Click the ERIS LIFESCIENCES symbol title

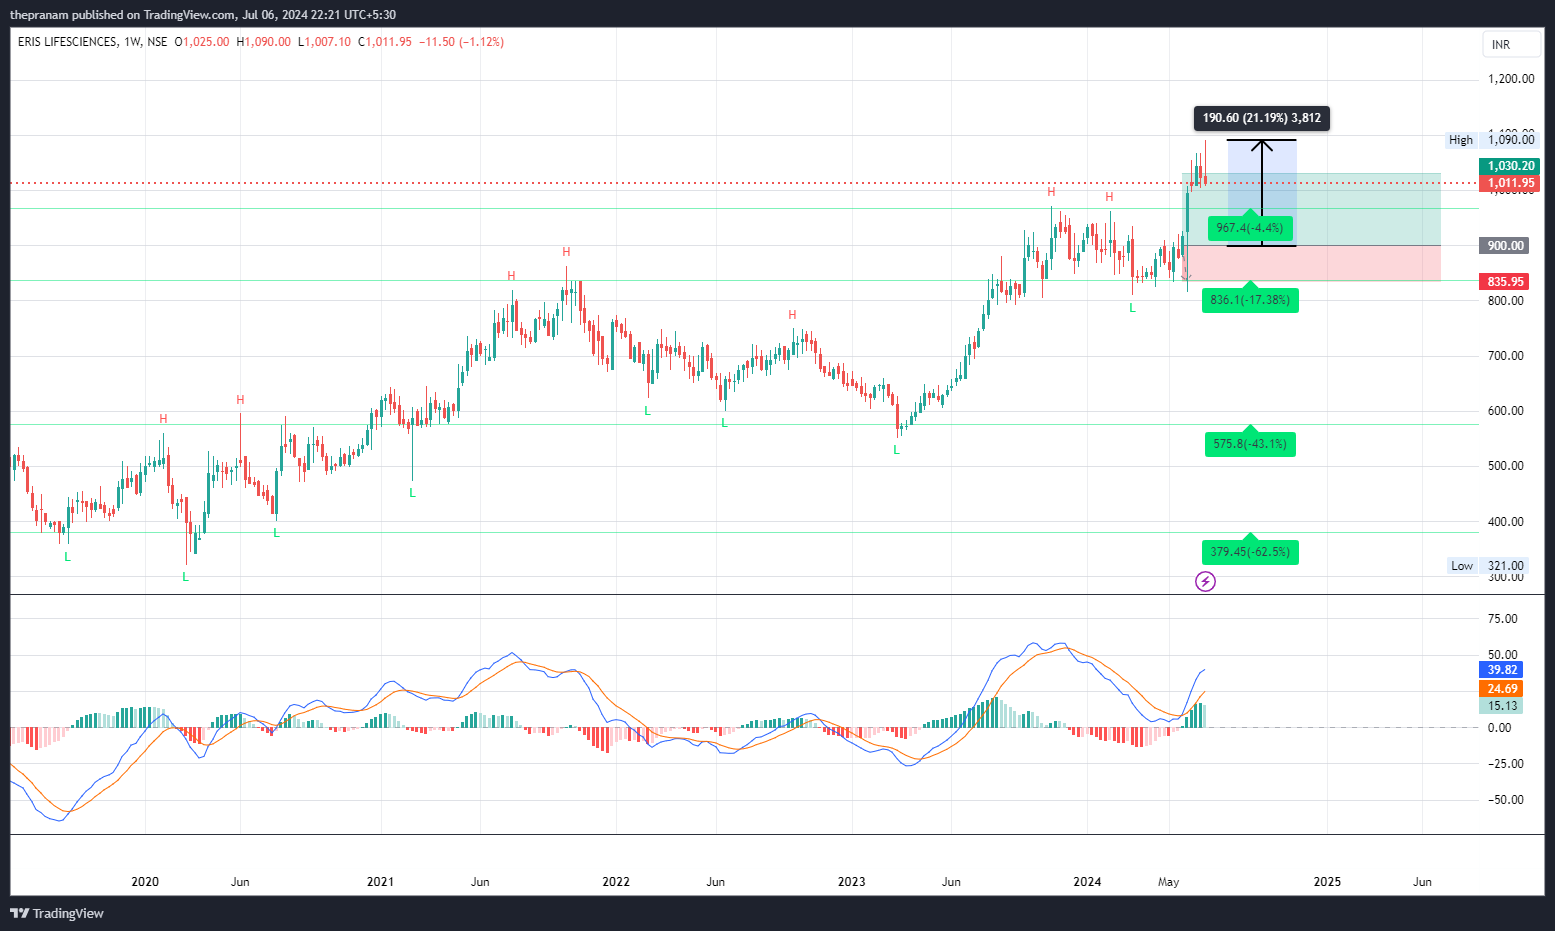(x=67, y=42)
